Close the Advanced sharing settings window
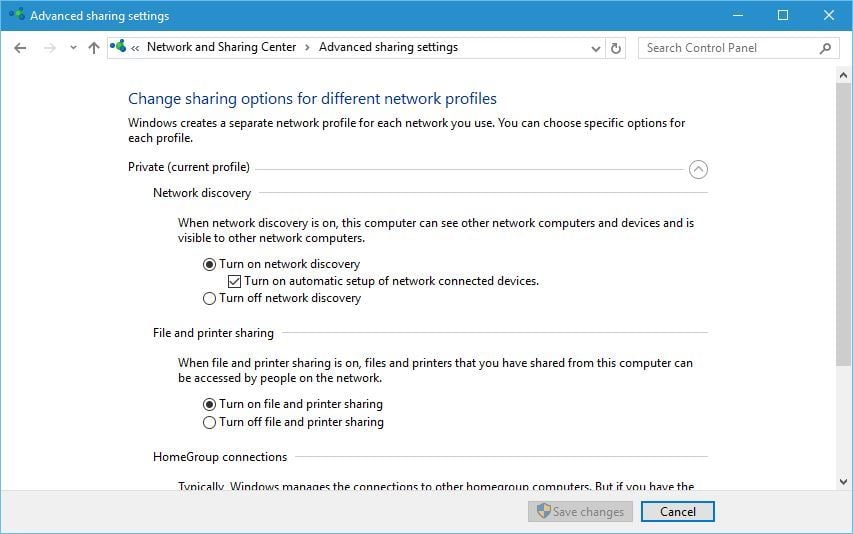The image size is (853, 534). click(829, 15)
